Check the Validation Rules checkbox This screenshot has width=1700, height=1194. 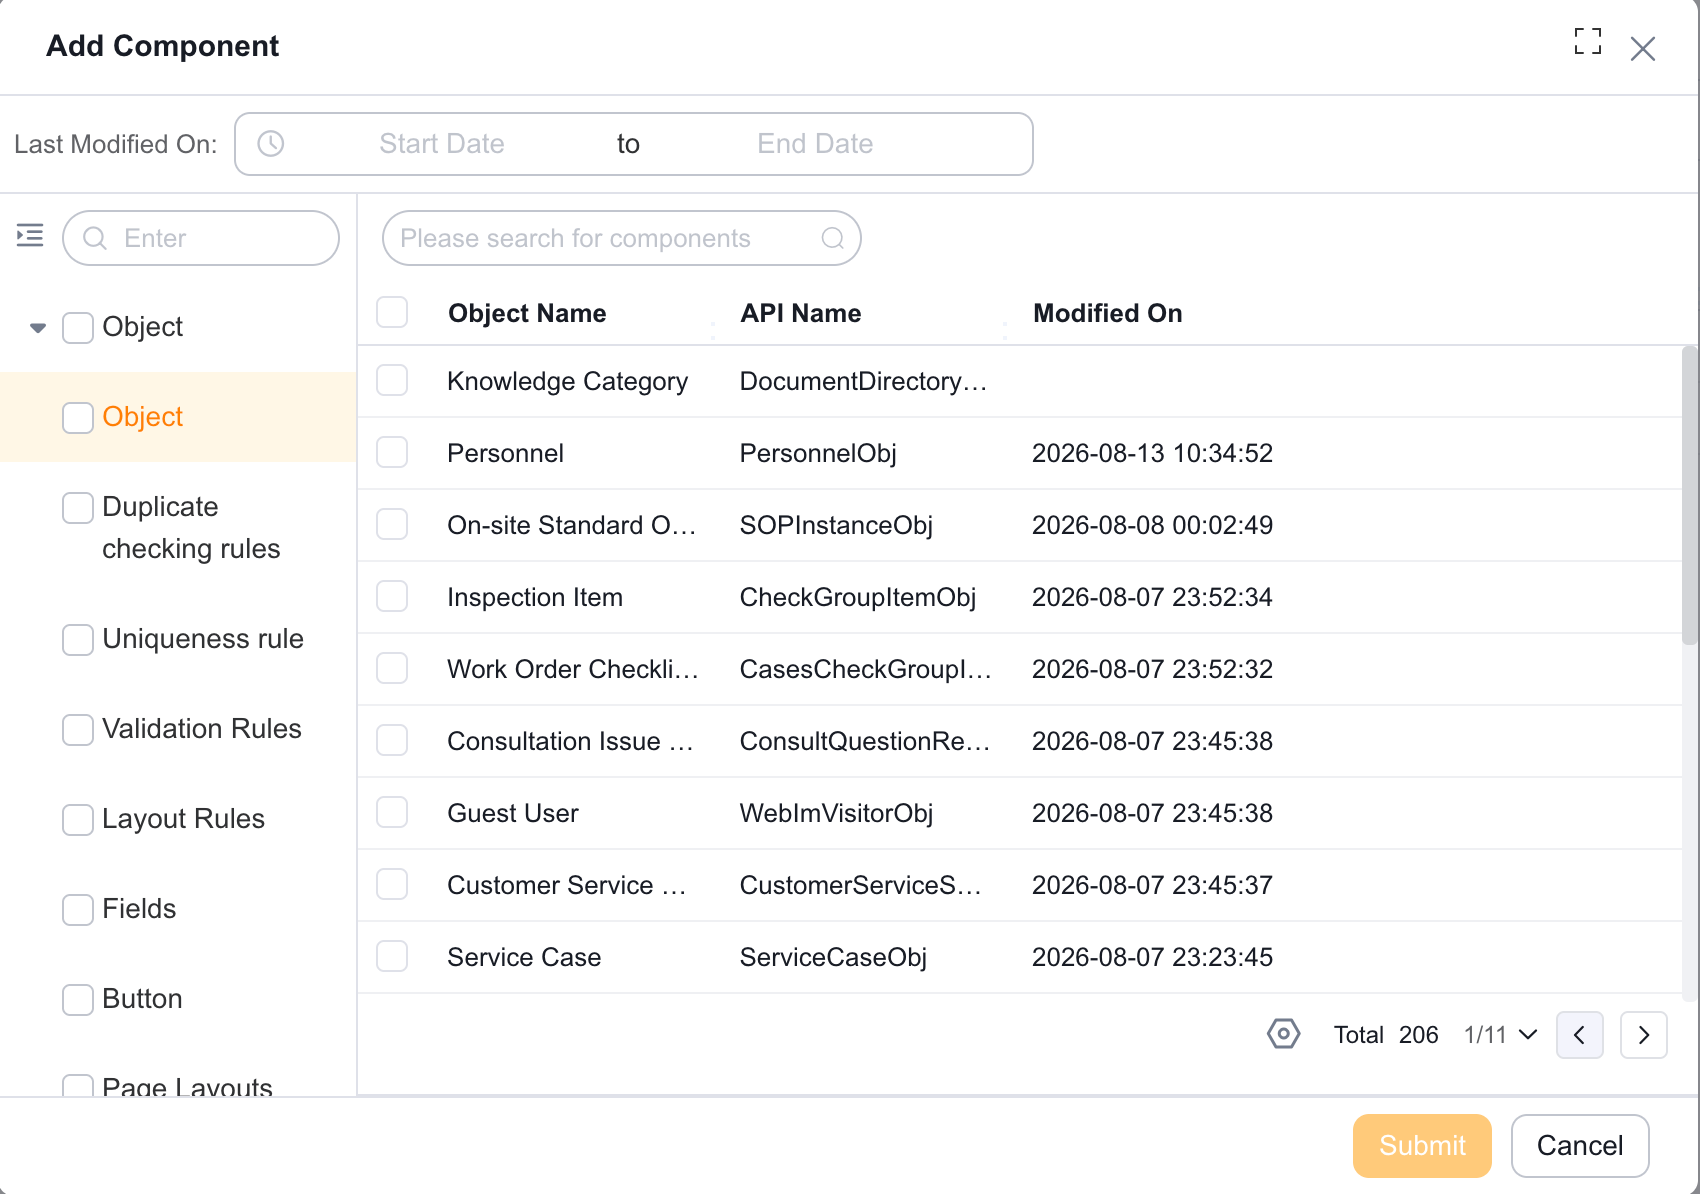78,729
